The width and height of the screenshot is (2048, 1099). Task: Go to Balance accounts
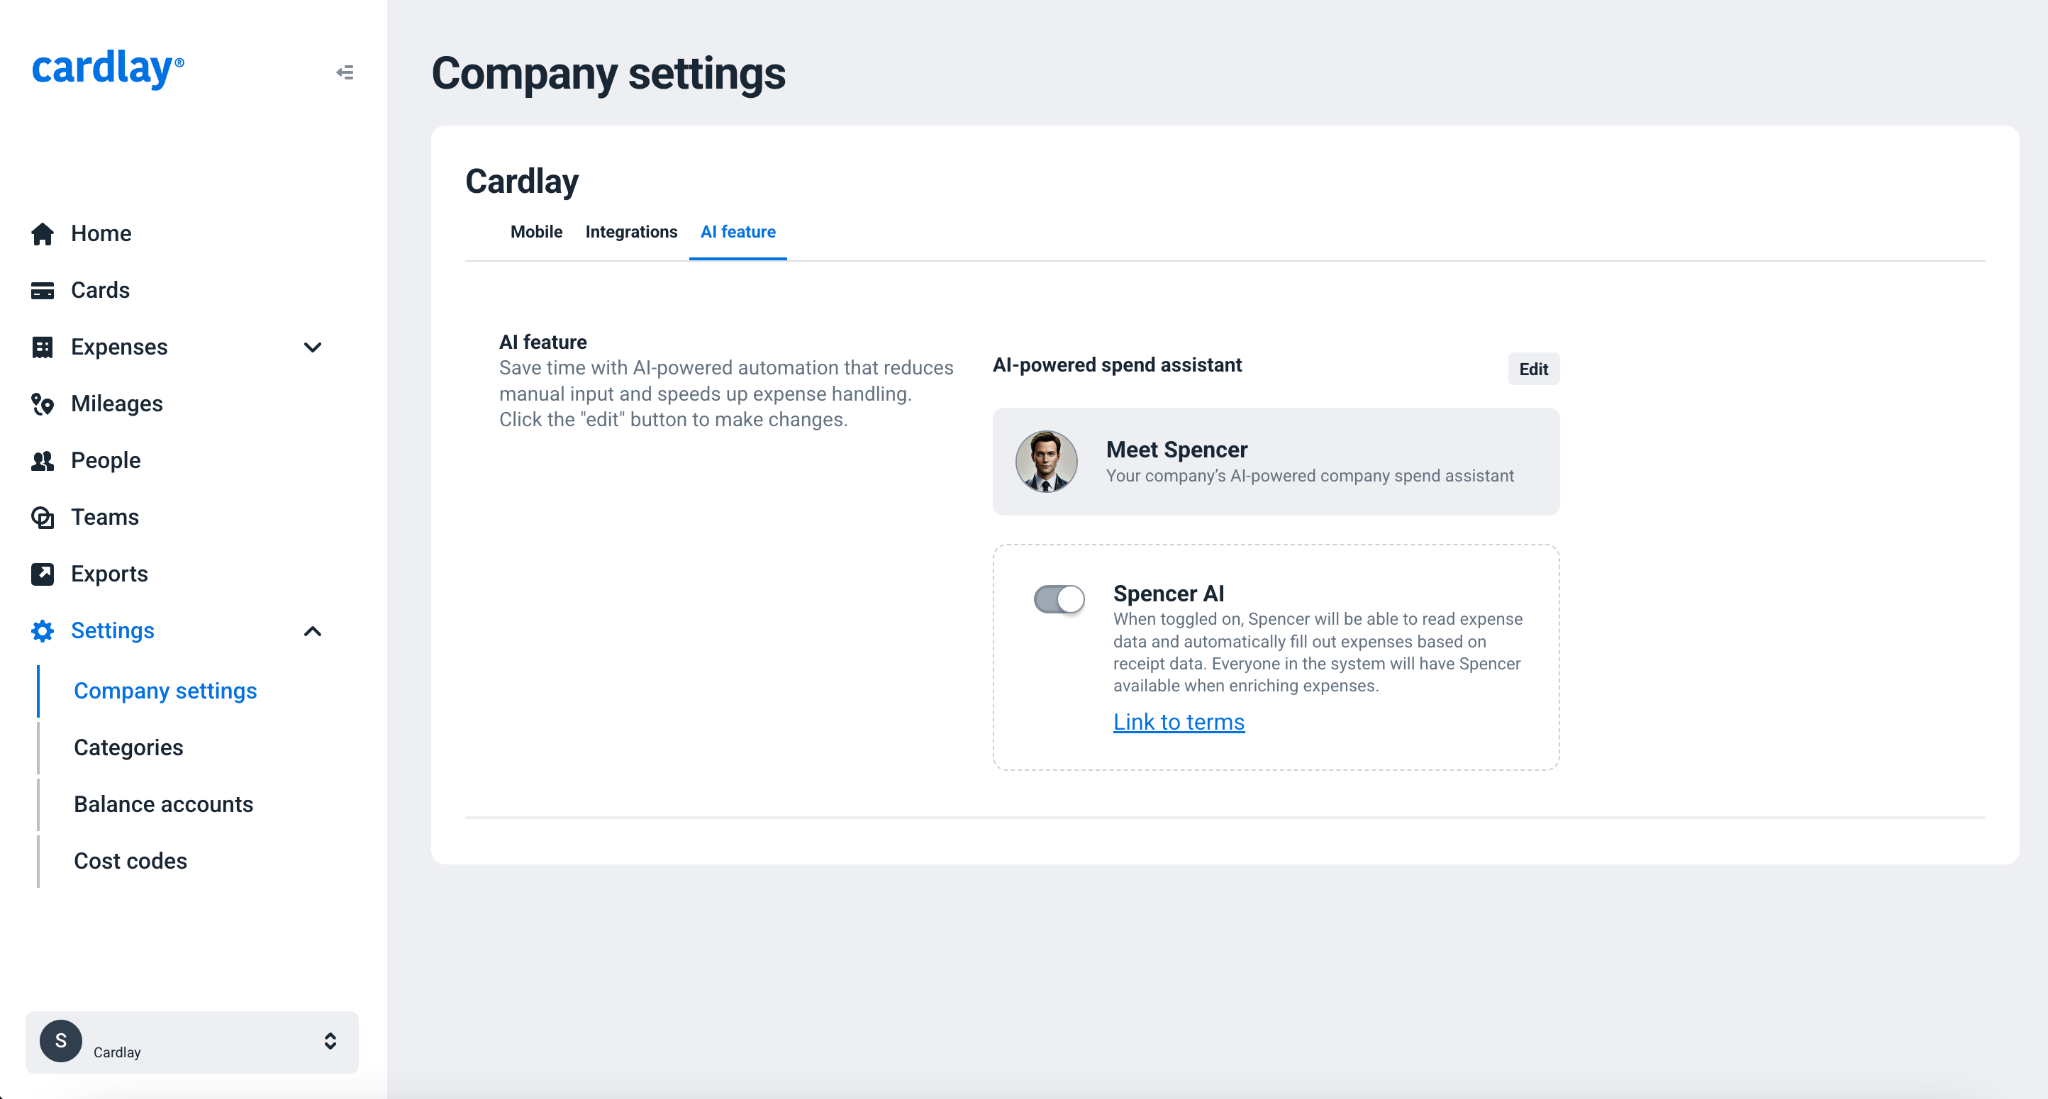[x=163, y=805]
